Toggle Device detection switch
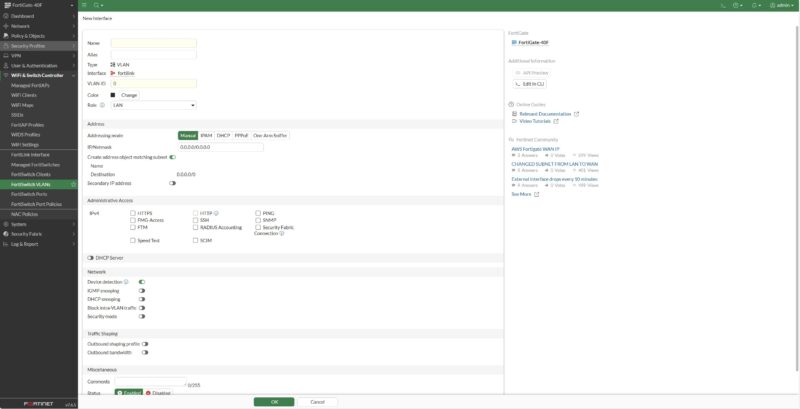The width and height of the screenshot is (800, 409). tap(142, 282)
